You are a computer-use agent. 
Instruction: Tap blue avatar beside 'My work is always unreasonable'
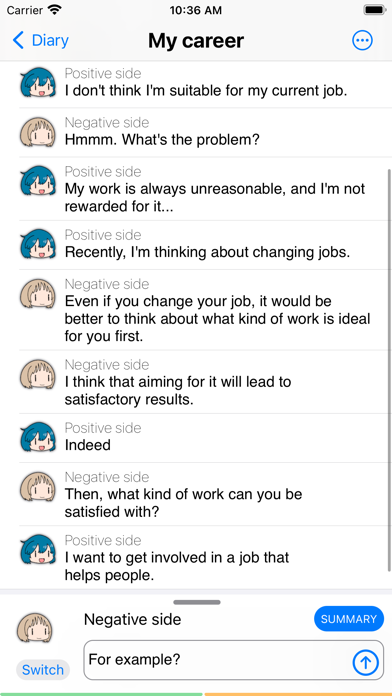(x=38, y=181)
